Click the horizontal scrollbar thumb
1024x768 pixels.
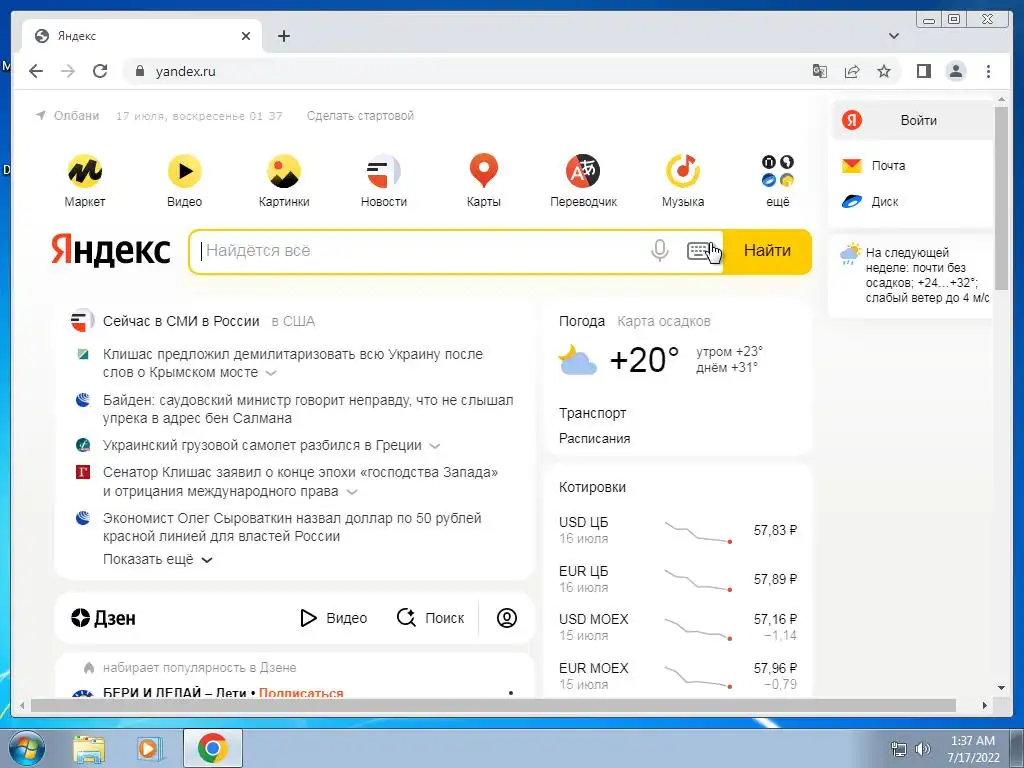[493, 705]
